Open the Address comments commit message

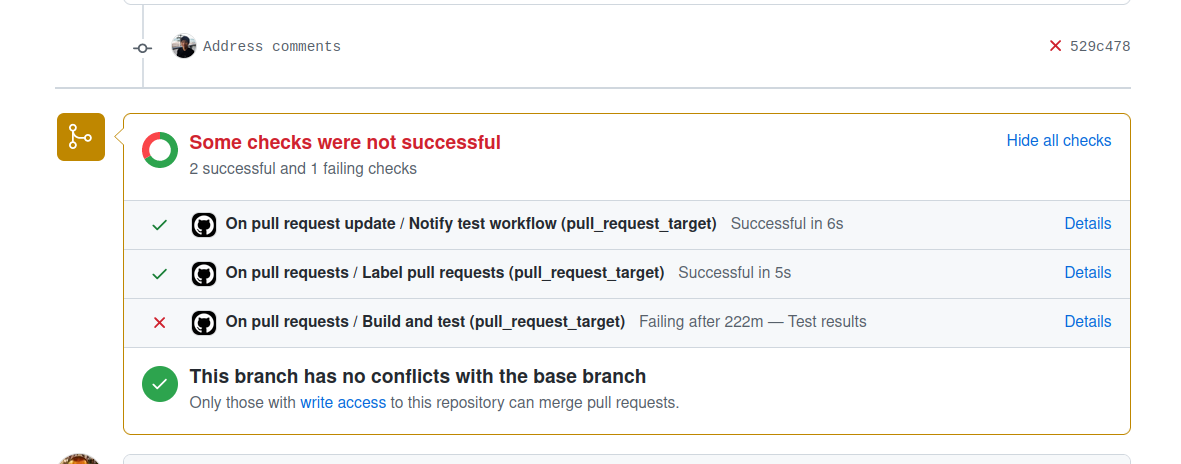click(272, 47)
